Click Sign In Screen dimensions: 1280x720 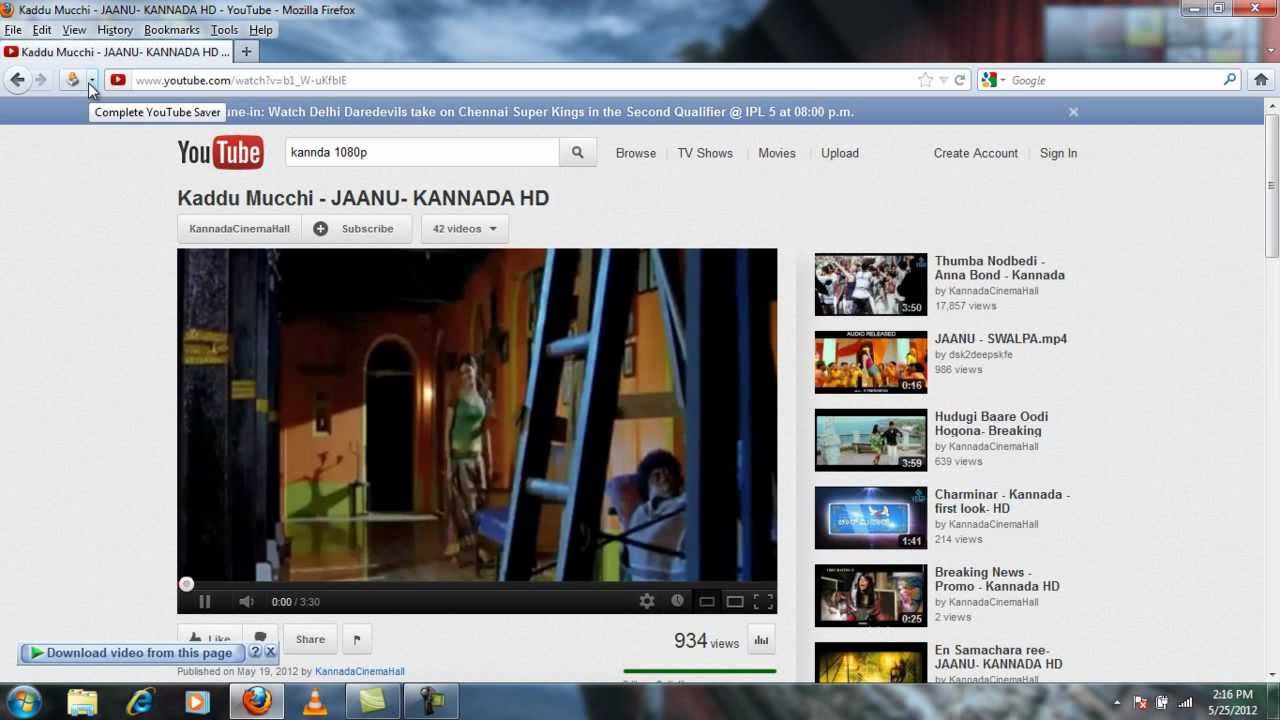coord(1058,153)
